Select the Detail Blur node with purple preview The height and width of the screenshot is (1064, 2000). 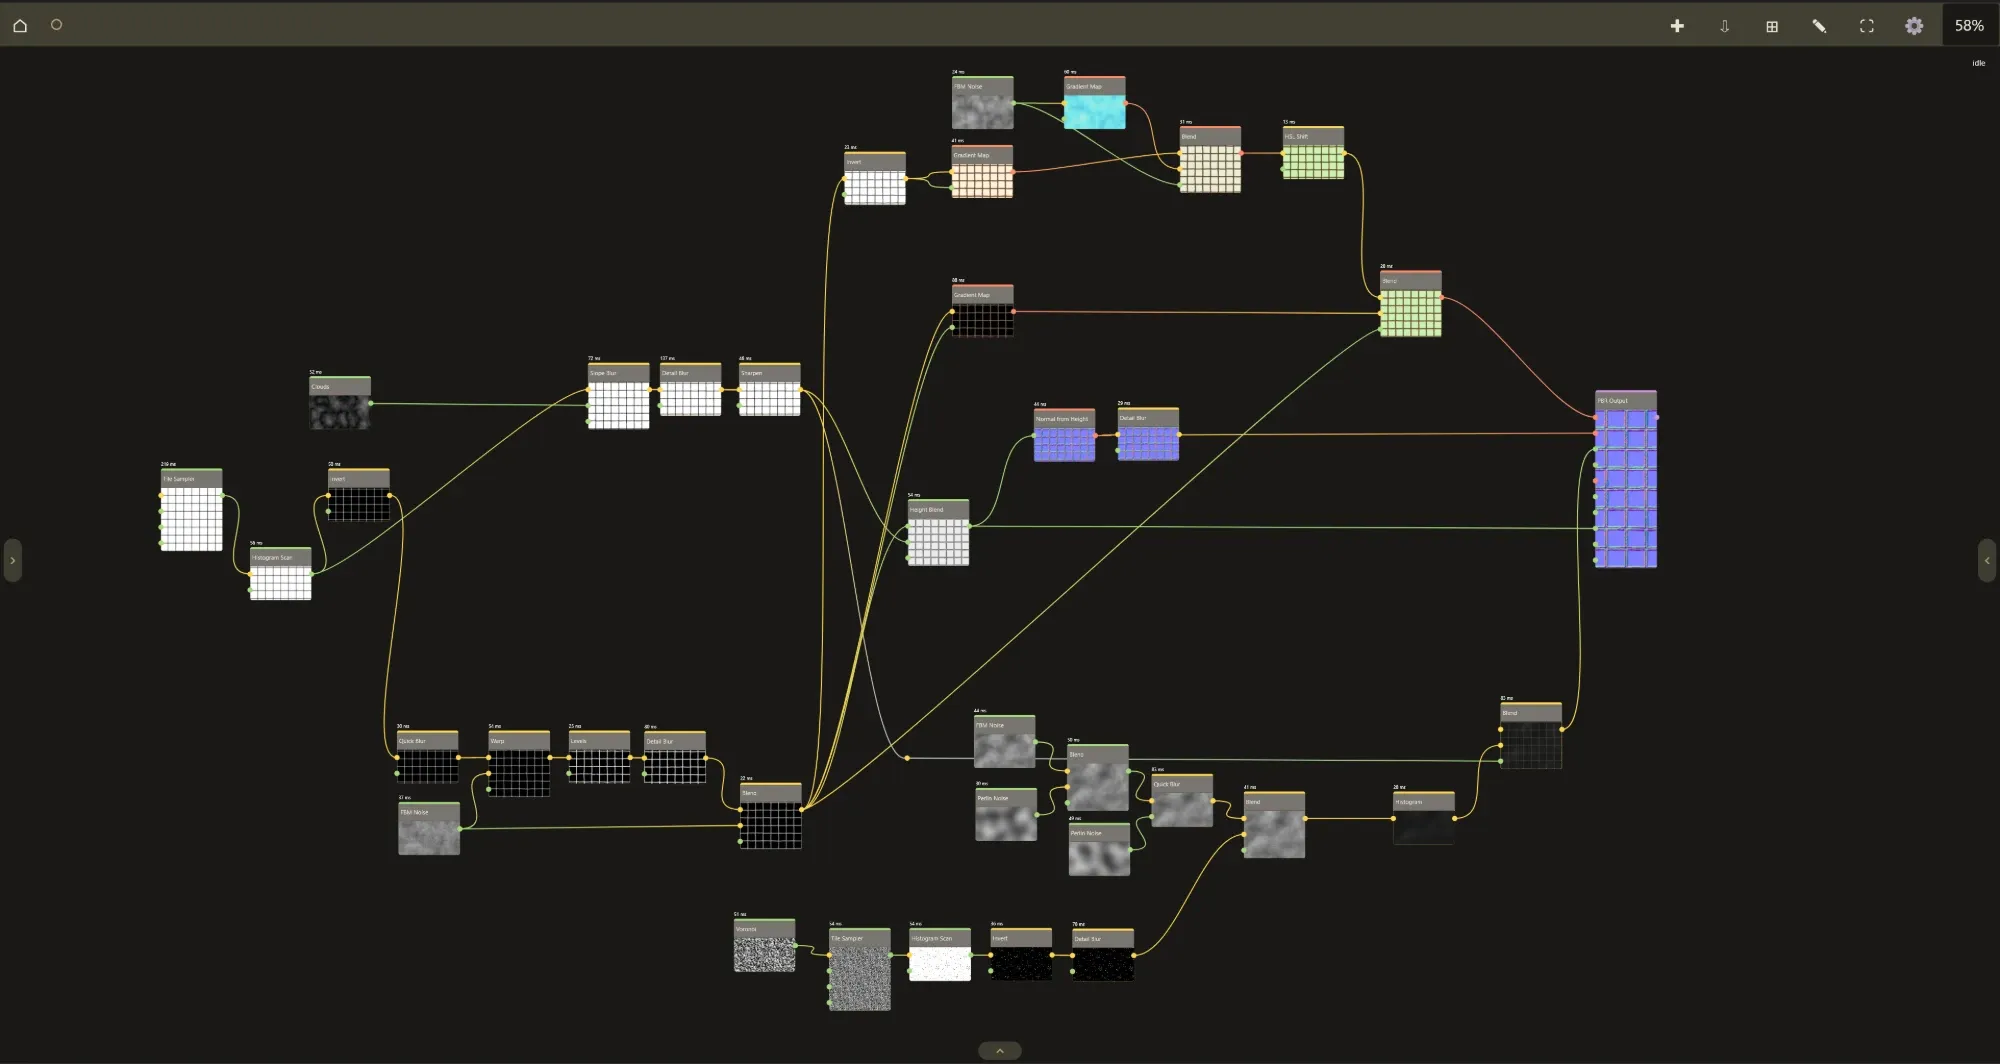1148,434
